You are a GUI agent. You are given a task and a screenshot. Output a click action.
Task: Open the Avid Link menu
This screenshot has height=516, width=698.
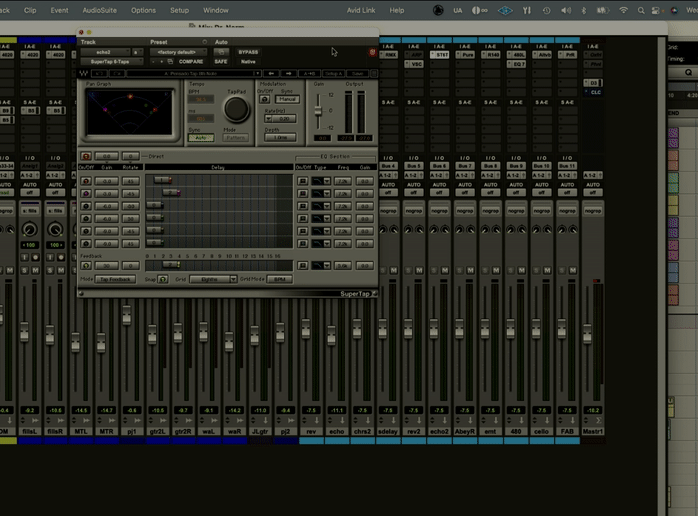click(x=361, y=10)
